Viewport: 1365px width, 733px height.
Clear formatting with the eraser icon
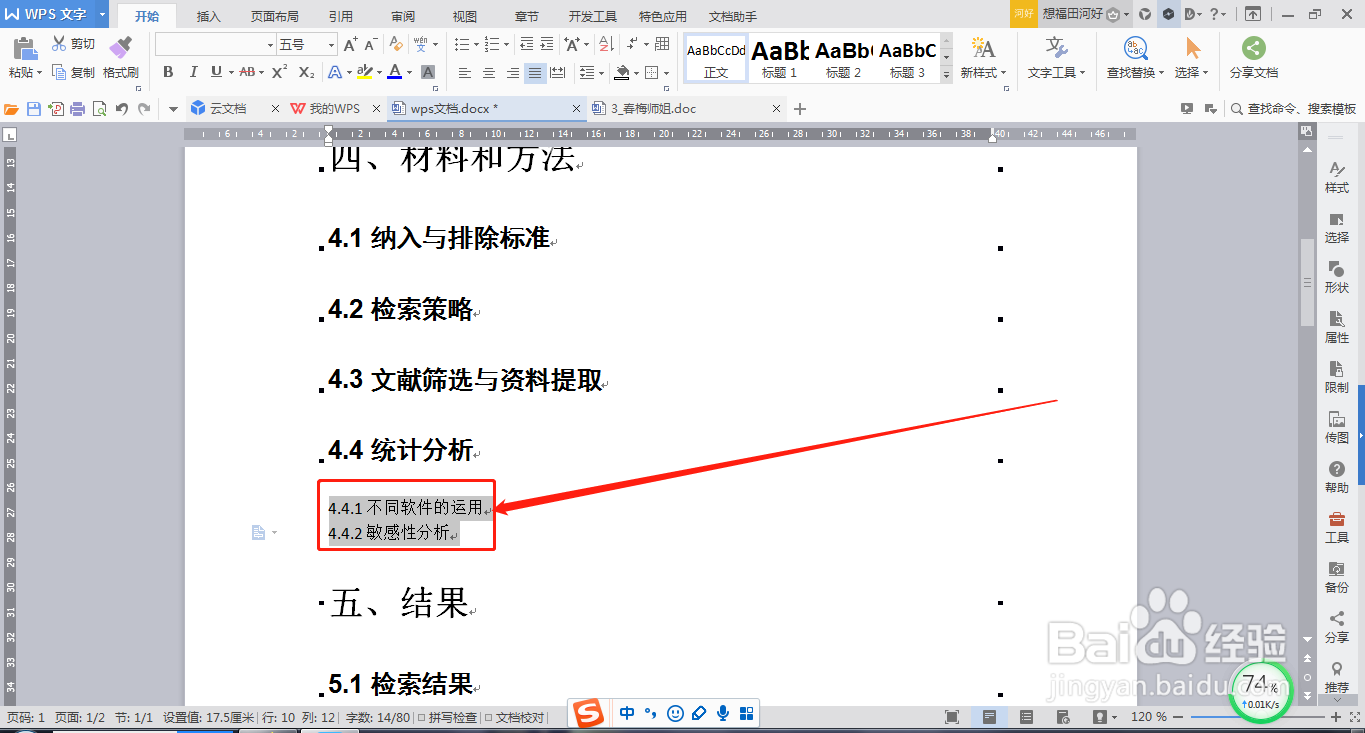coord(396,44)
